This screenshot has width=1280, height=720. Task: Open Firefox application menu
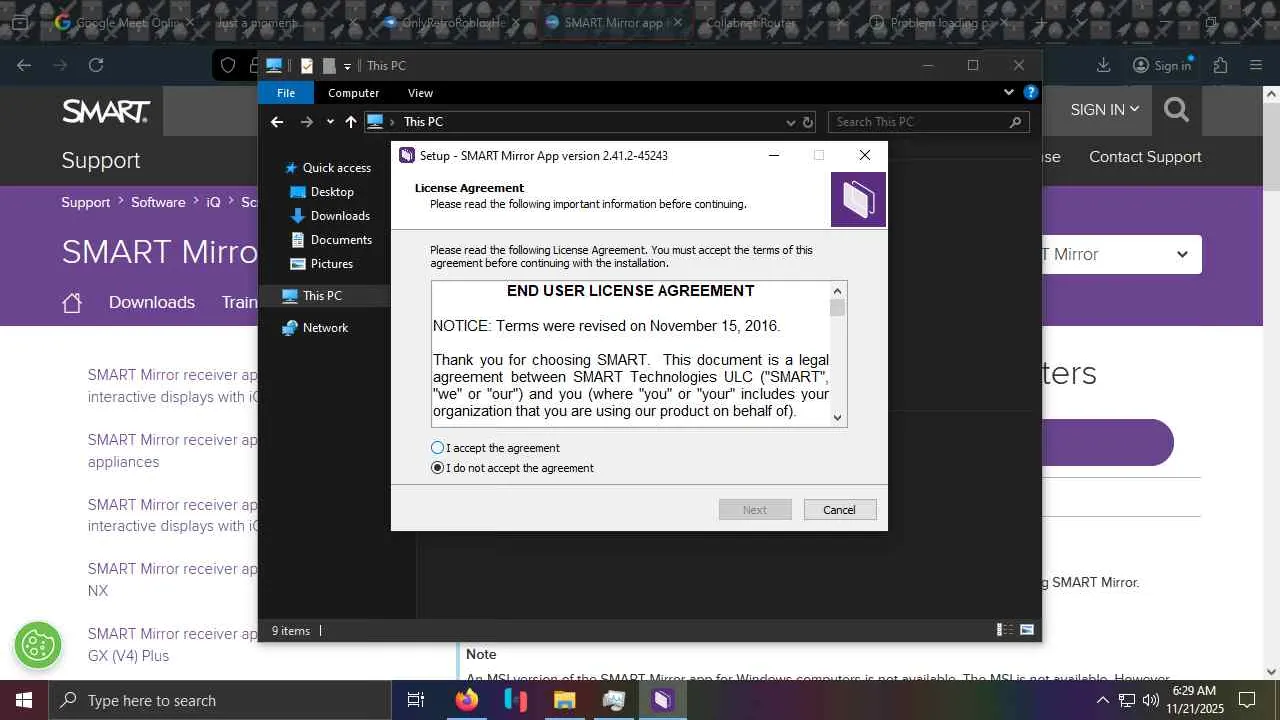pos(1256,65)
